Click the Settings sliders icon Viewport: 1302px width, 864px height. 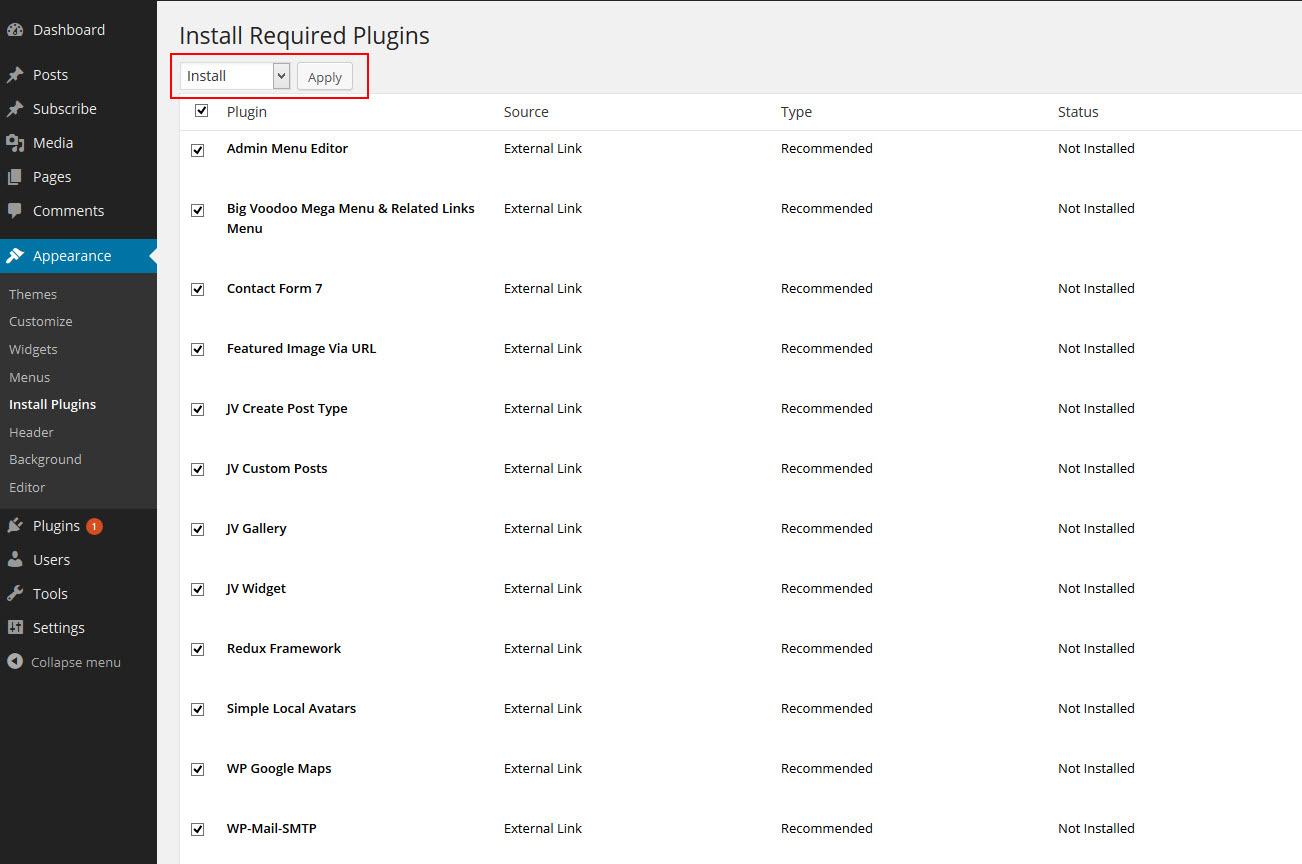(x=15, y=628)
